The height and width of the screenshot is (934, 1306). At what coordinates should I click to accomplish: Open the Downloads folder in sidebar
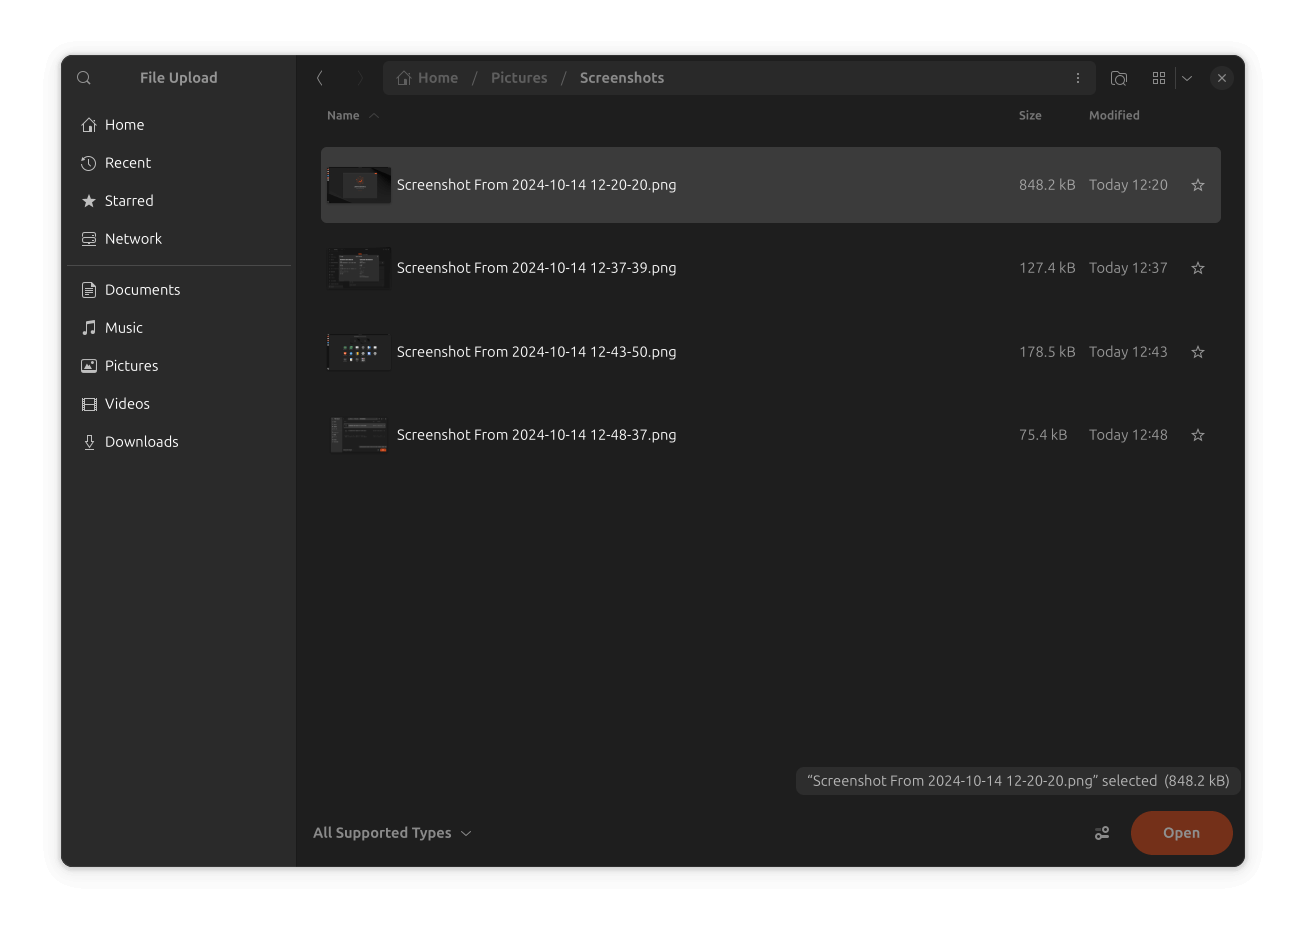pos(141,442)
